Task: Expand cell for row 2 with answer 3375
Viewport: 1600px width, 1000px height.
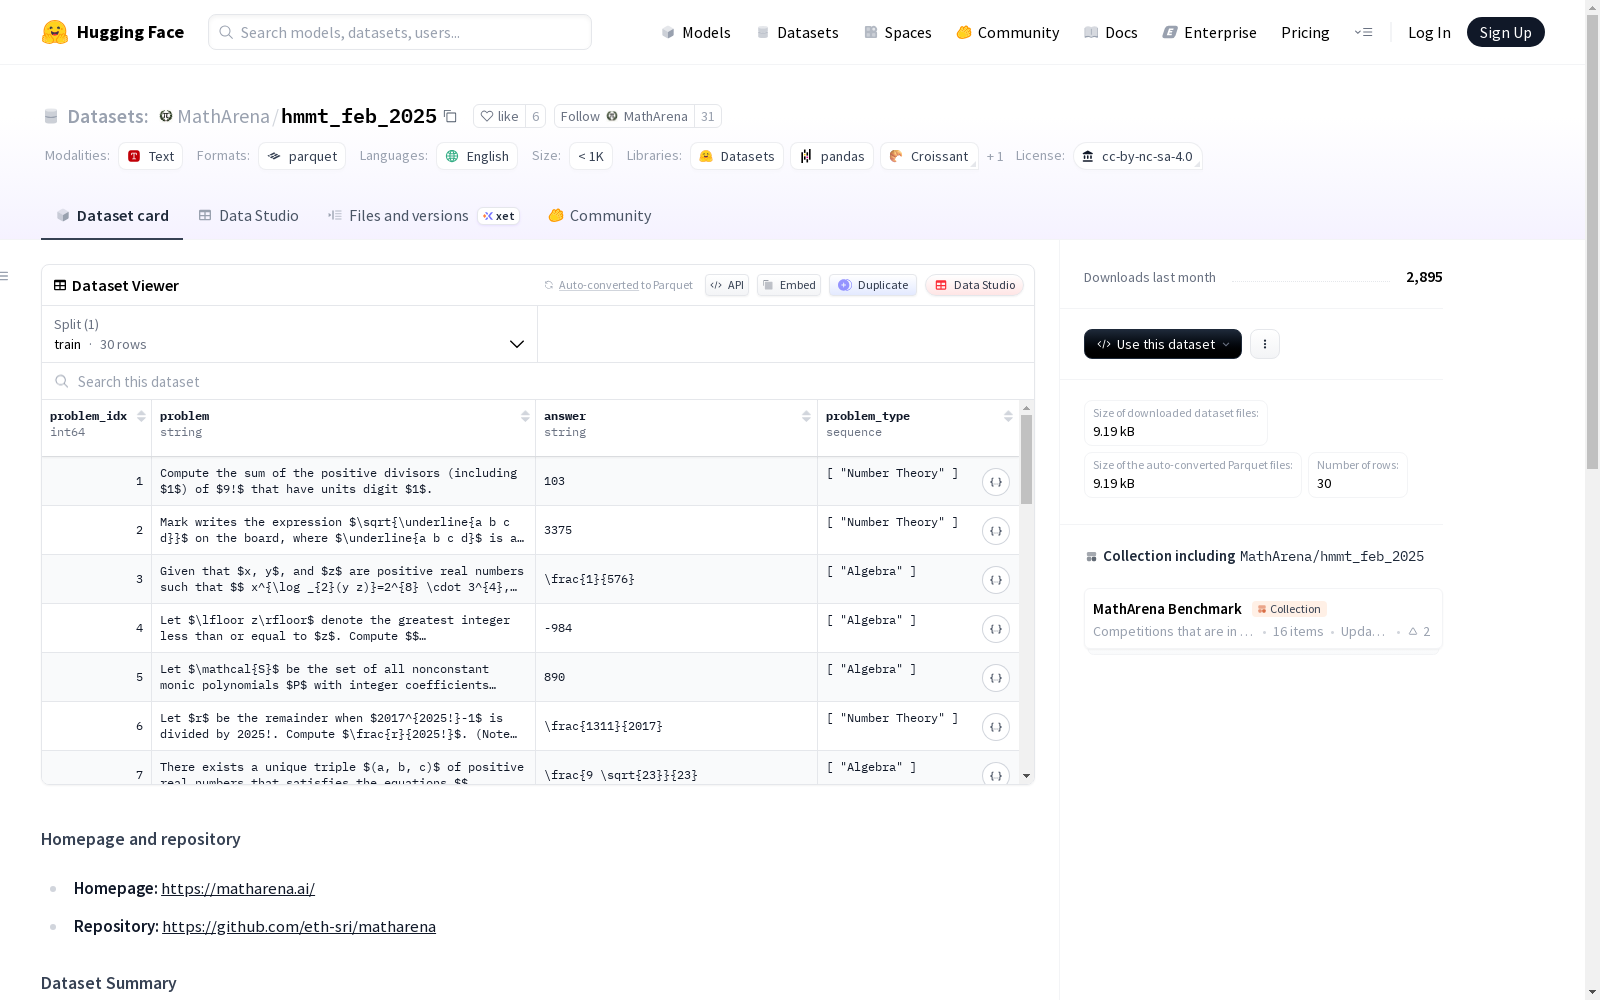Action: 996,531
